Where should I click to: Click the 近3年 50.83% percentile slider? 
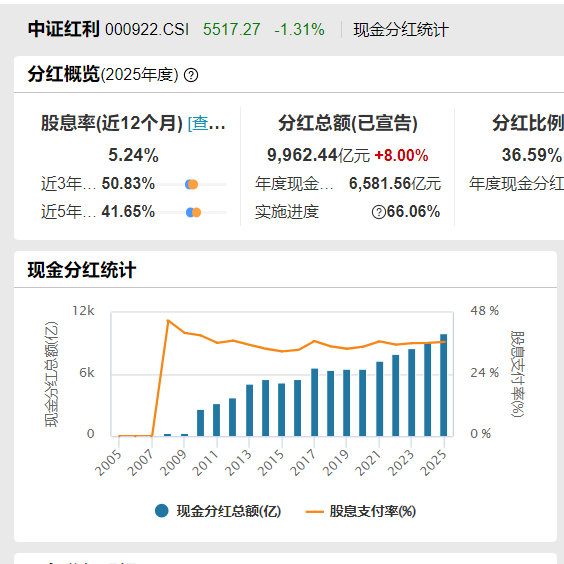[x=191, y=185]
